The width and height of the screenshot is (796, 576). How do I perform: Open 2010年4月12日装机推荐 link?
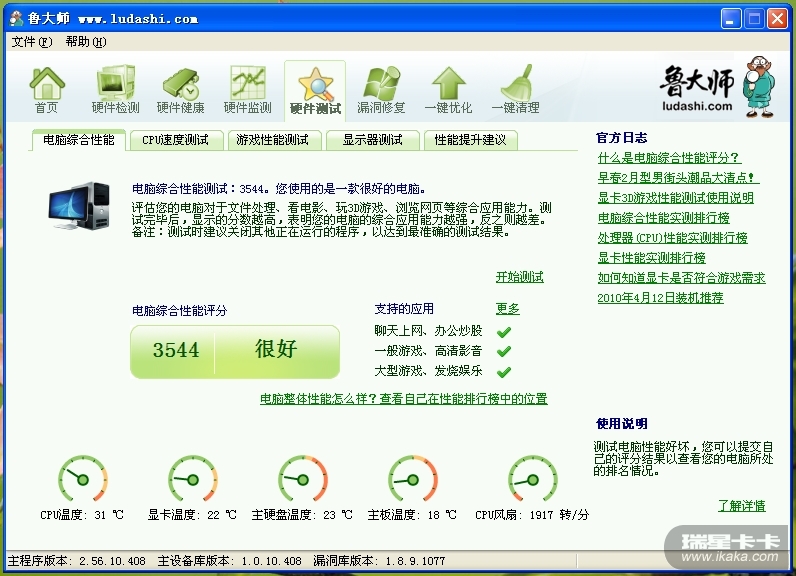pyautogui.click(x=660, y=297)
